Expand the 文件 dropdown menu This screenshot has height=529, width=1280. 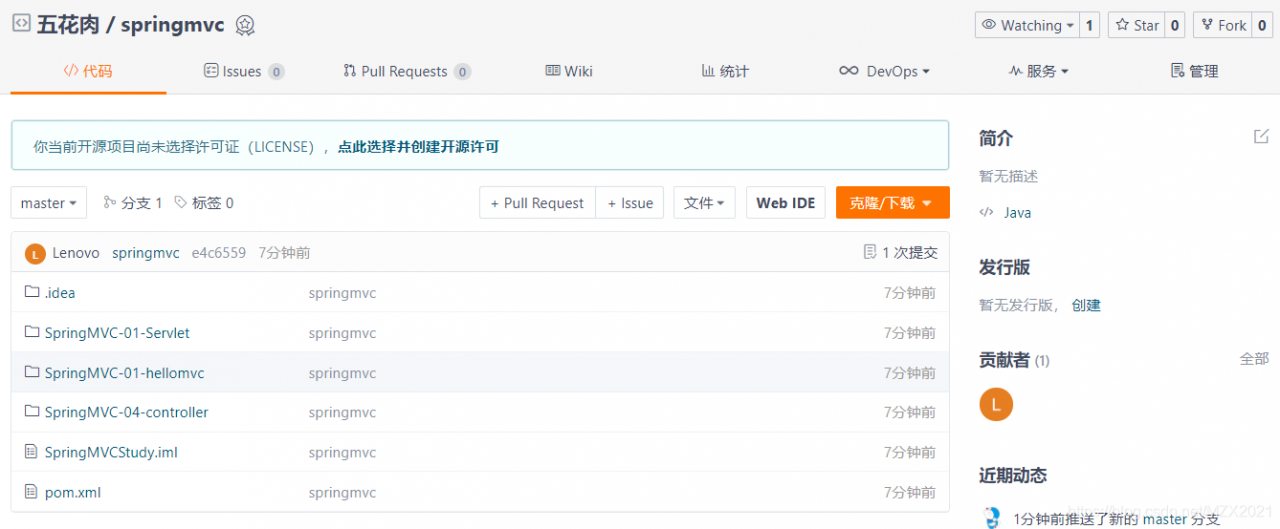point(705,203)
